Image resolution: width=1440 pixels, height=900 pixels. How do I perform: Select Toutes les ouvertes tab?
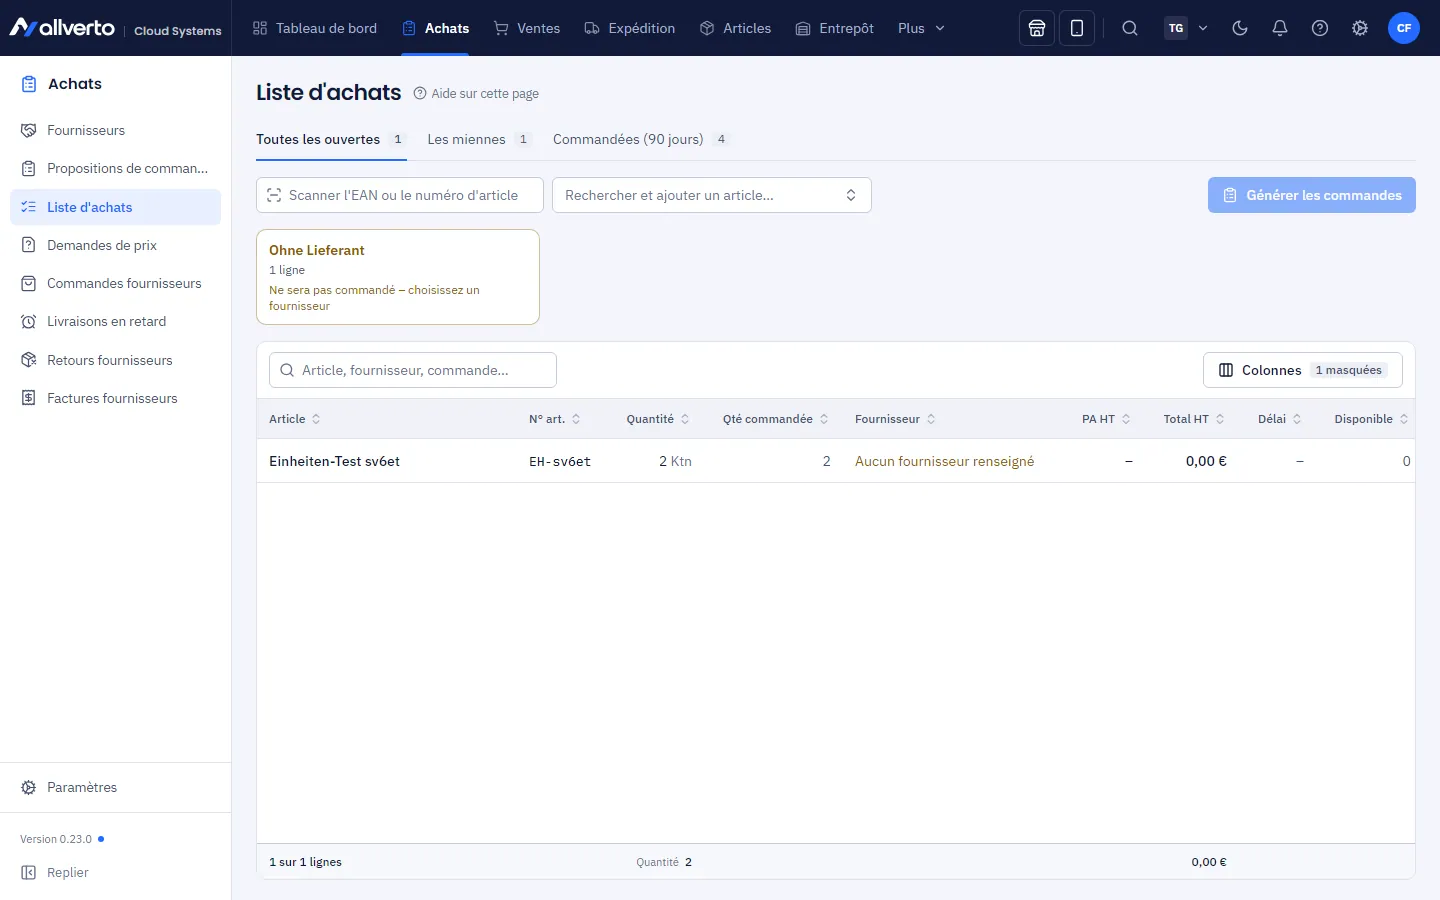coord(330,139)
